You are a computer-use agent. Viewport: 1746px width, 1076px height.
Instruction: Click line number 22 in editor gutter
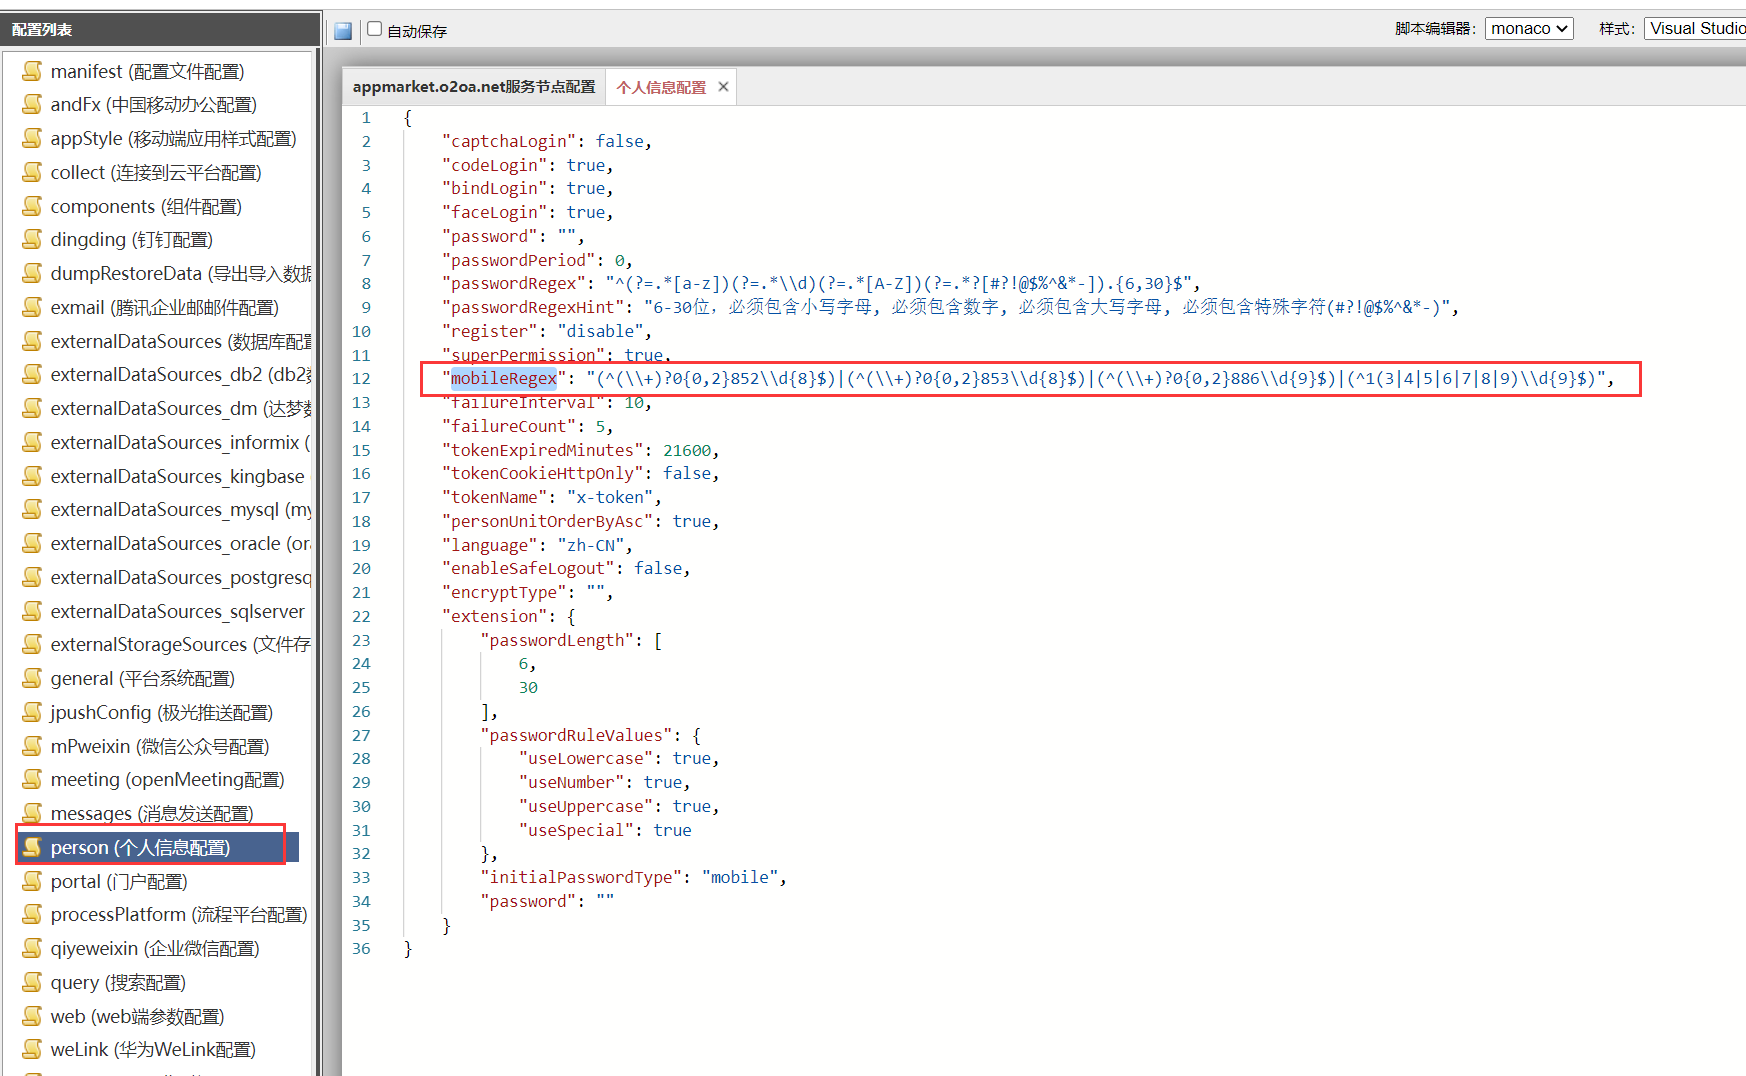point(361,617)
